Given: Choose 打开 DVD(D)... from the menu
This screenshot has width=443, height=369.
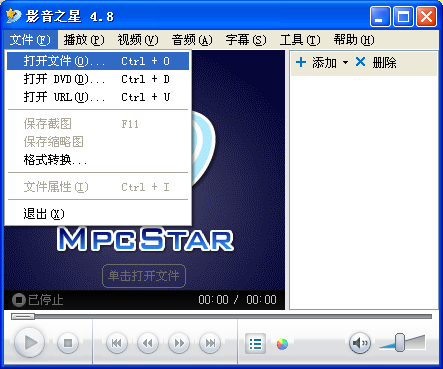Looking at the screenshot, I should (x=98, y=79).
